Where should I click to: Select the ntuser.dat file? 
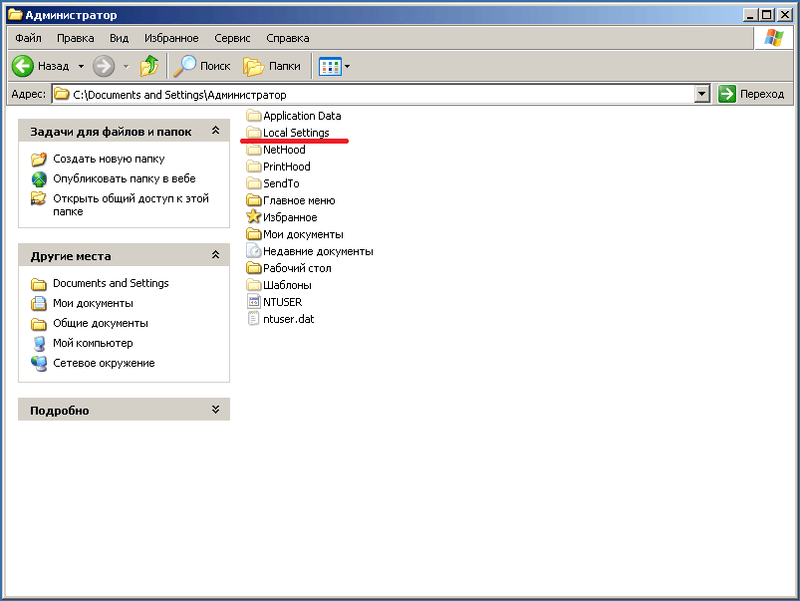coord(288,319)
